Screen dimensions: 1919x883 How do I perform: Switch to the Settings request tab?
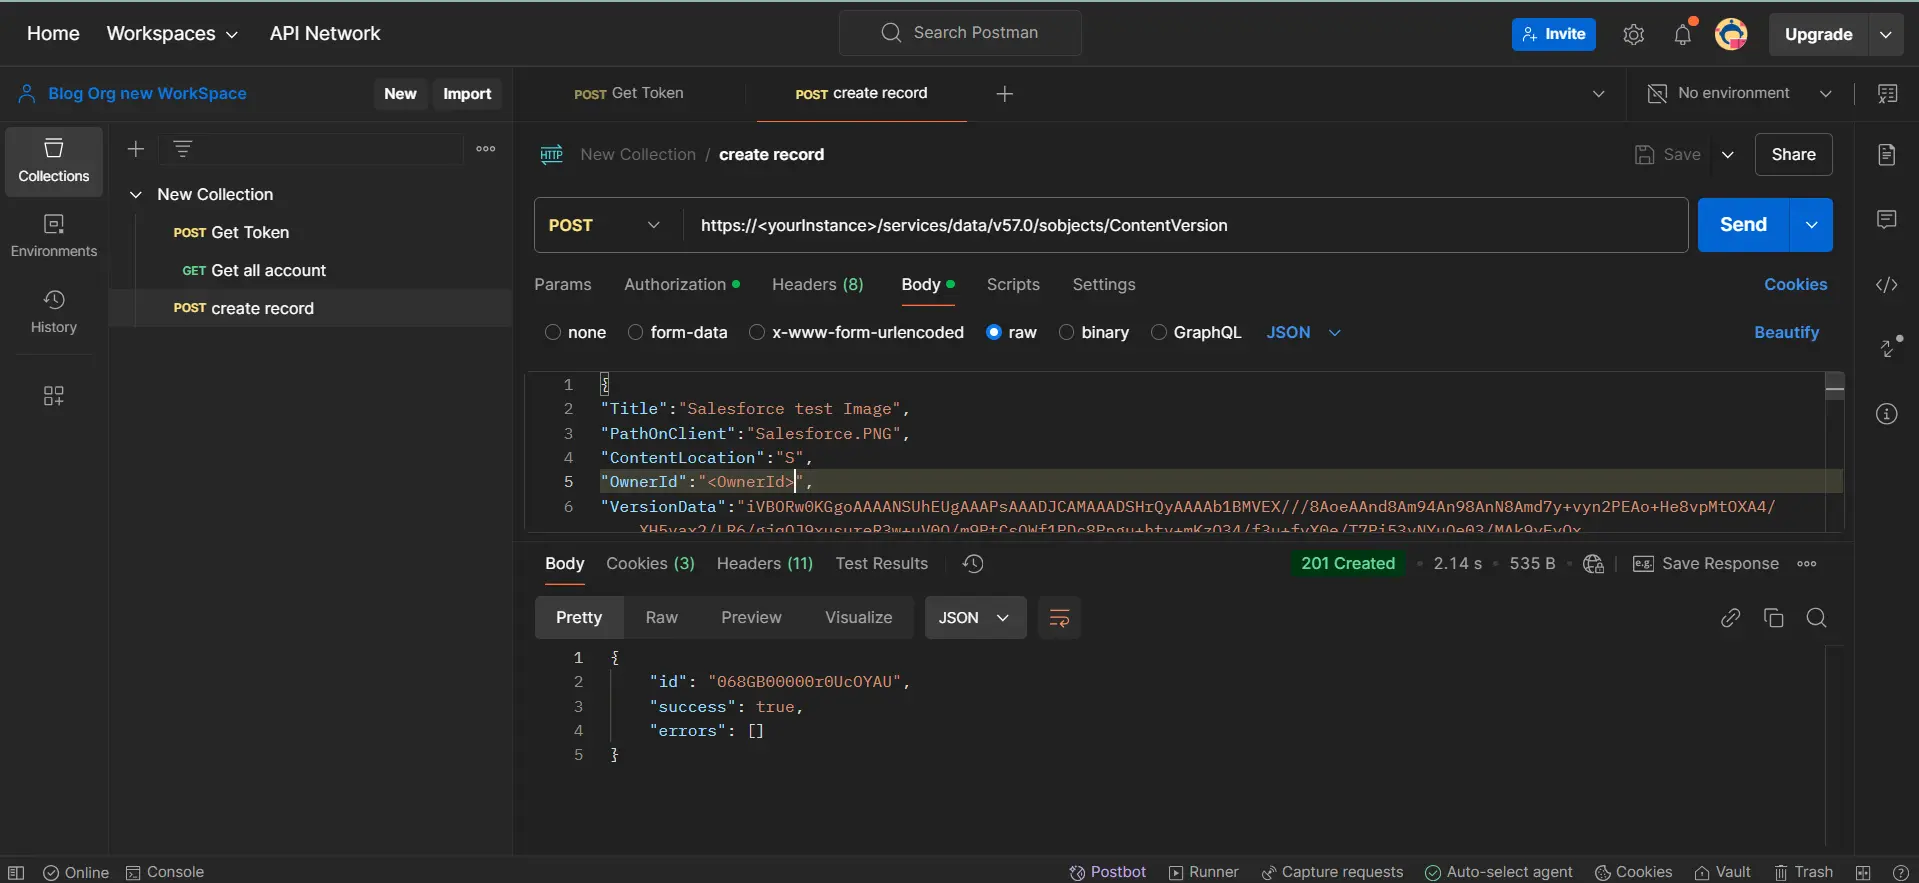[x=1104, y=285]
